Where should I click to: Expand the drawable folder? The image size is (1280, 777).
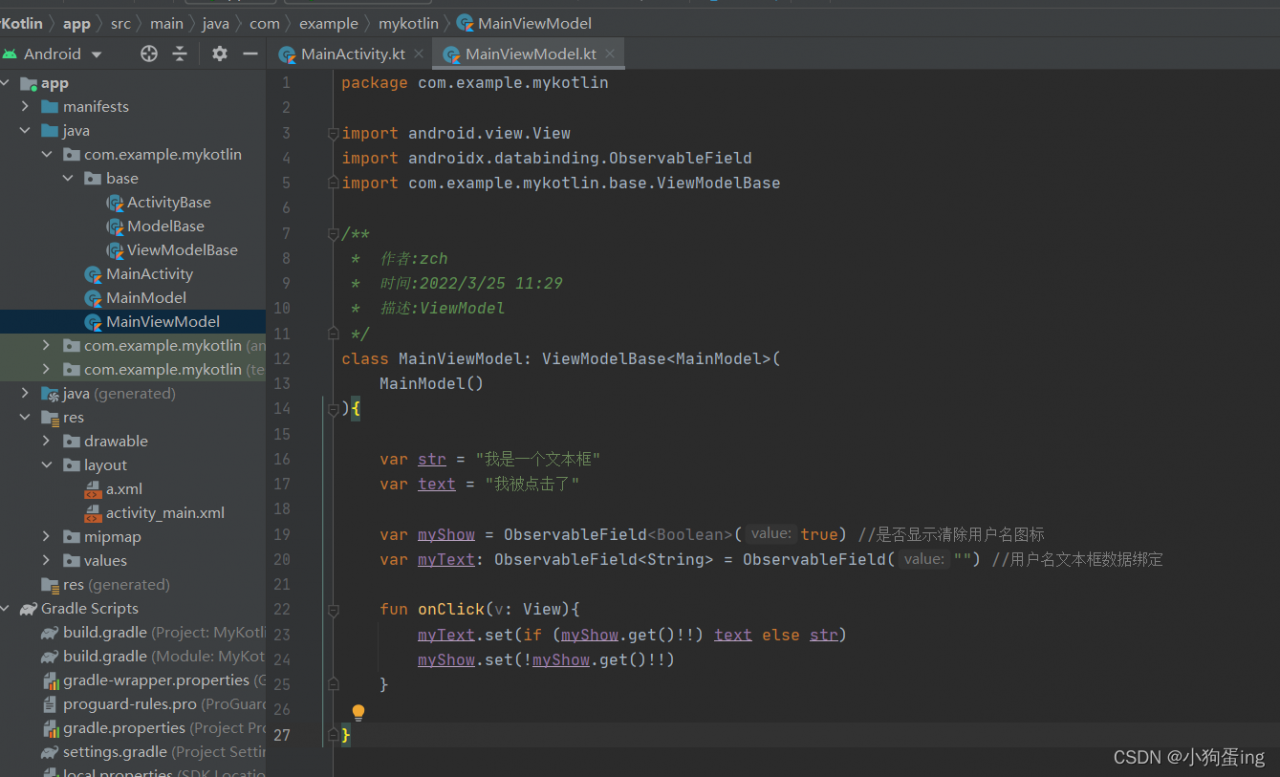coord(46,441)
